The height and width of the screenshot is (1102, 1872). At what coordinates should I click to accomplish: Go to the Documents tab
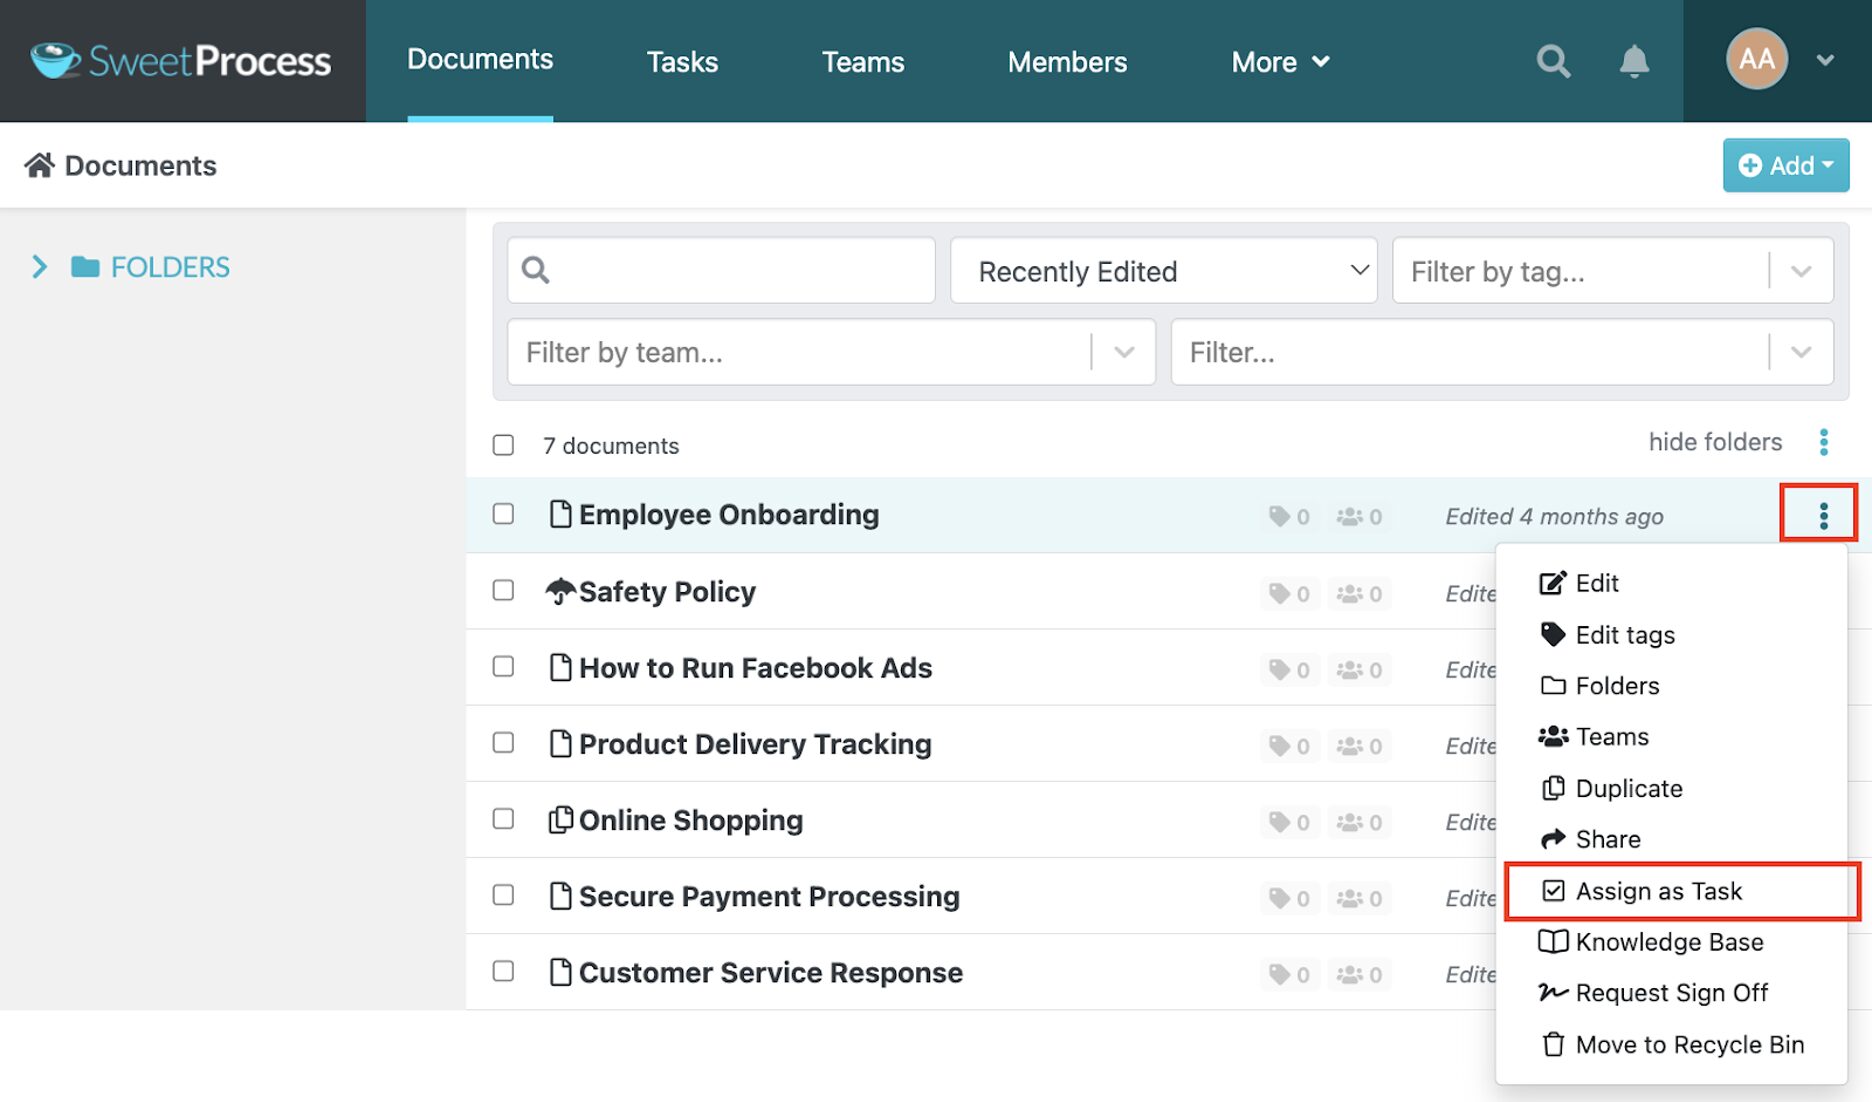pos(480,60)
